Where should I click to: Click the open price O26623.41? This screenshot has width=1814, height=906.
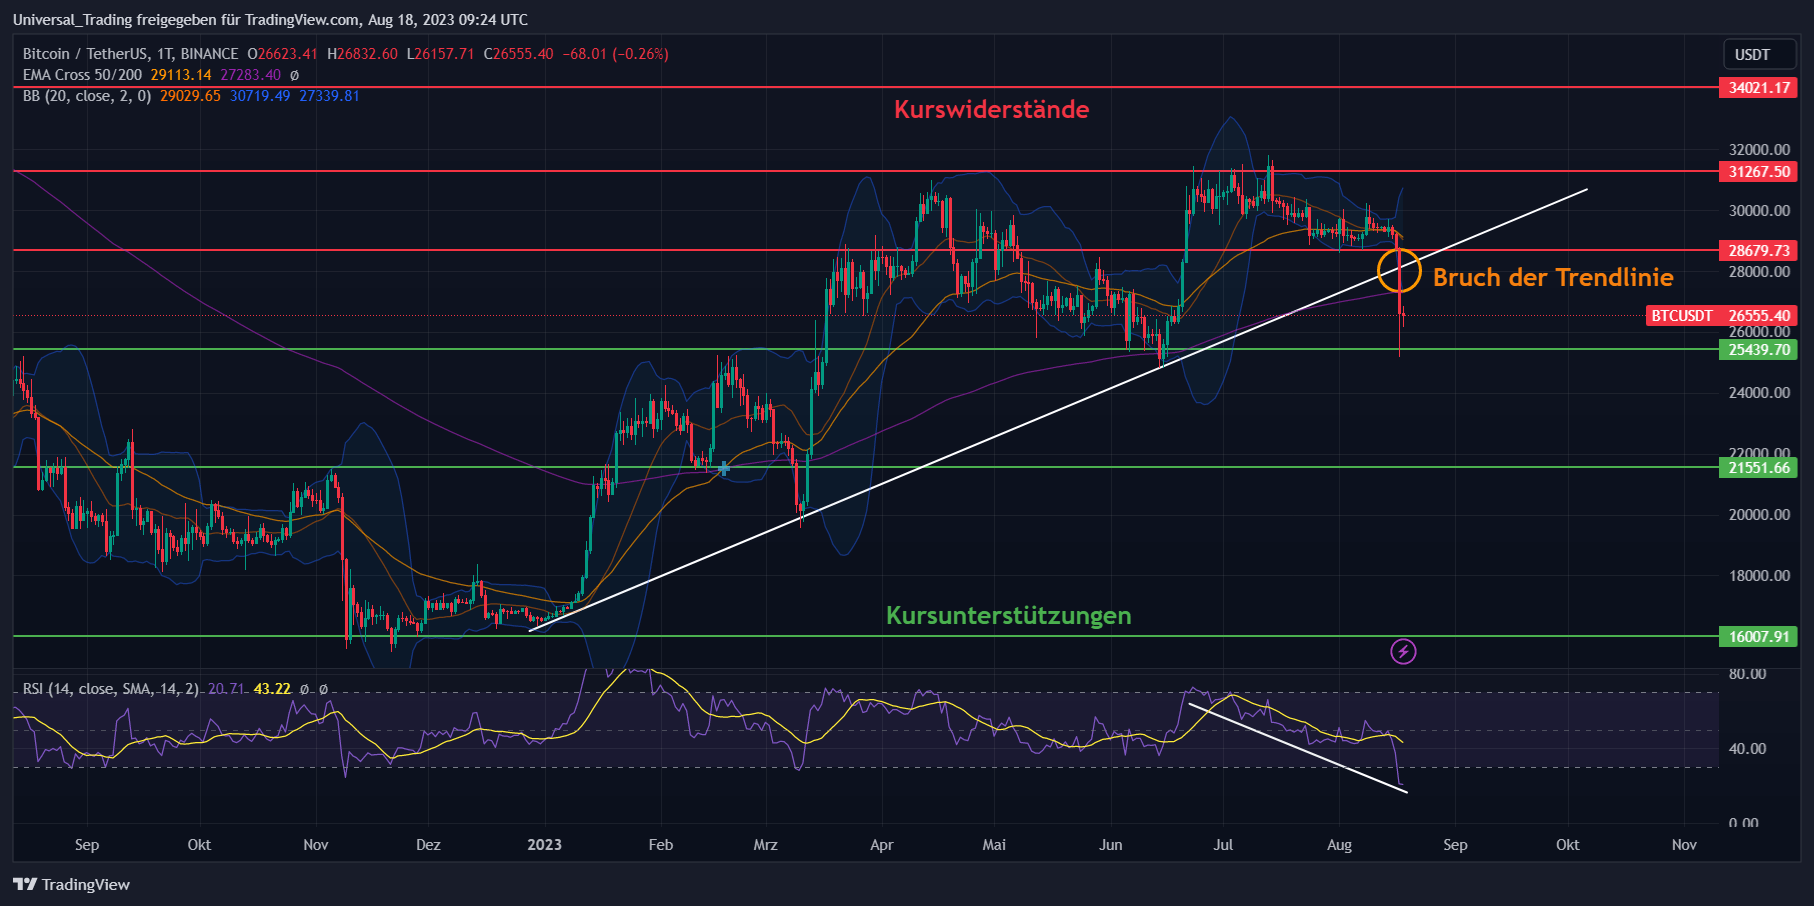pyautogui.click(x=283, y=54)
